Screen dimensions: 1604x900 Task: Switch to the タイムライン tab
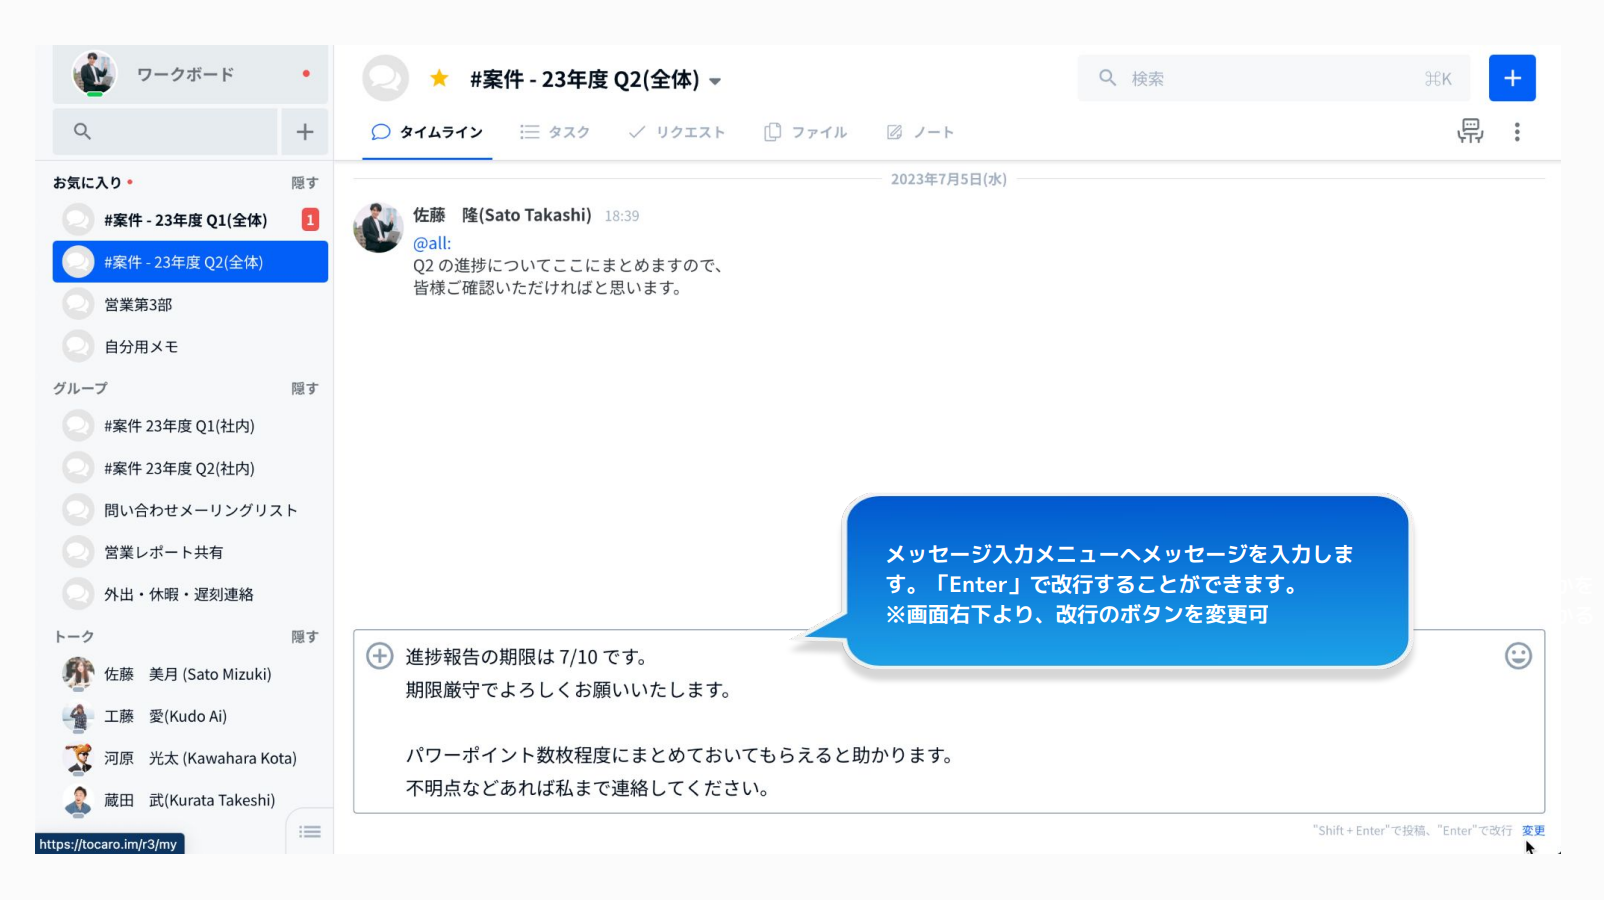(x=427, y=132)
